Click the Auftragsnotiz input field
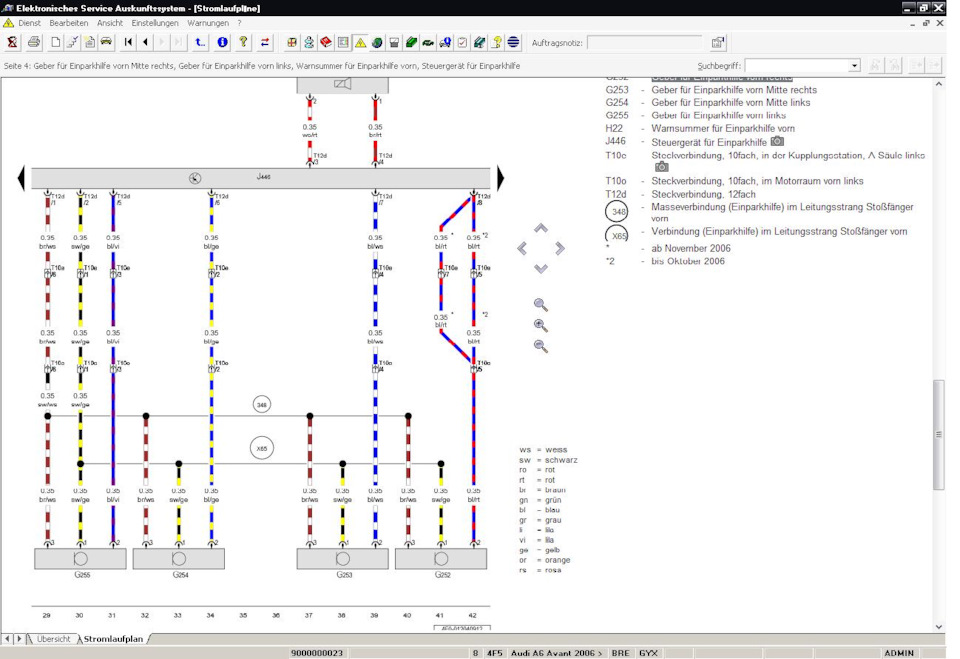The image size is (960, 659). pos(646,43)
